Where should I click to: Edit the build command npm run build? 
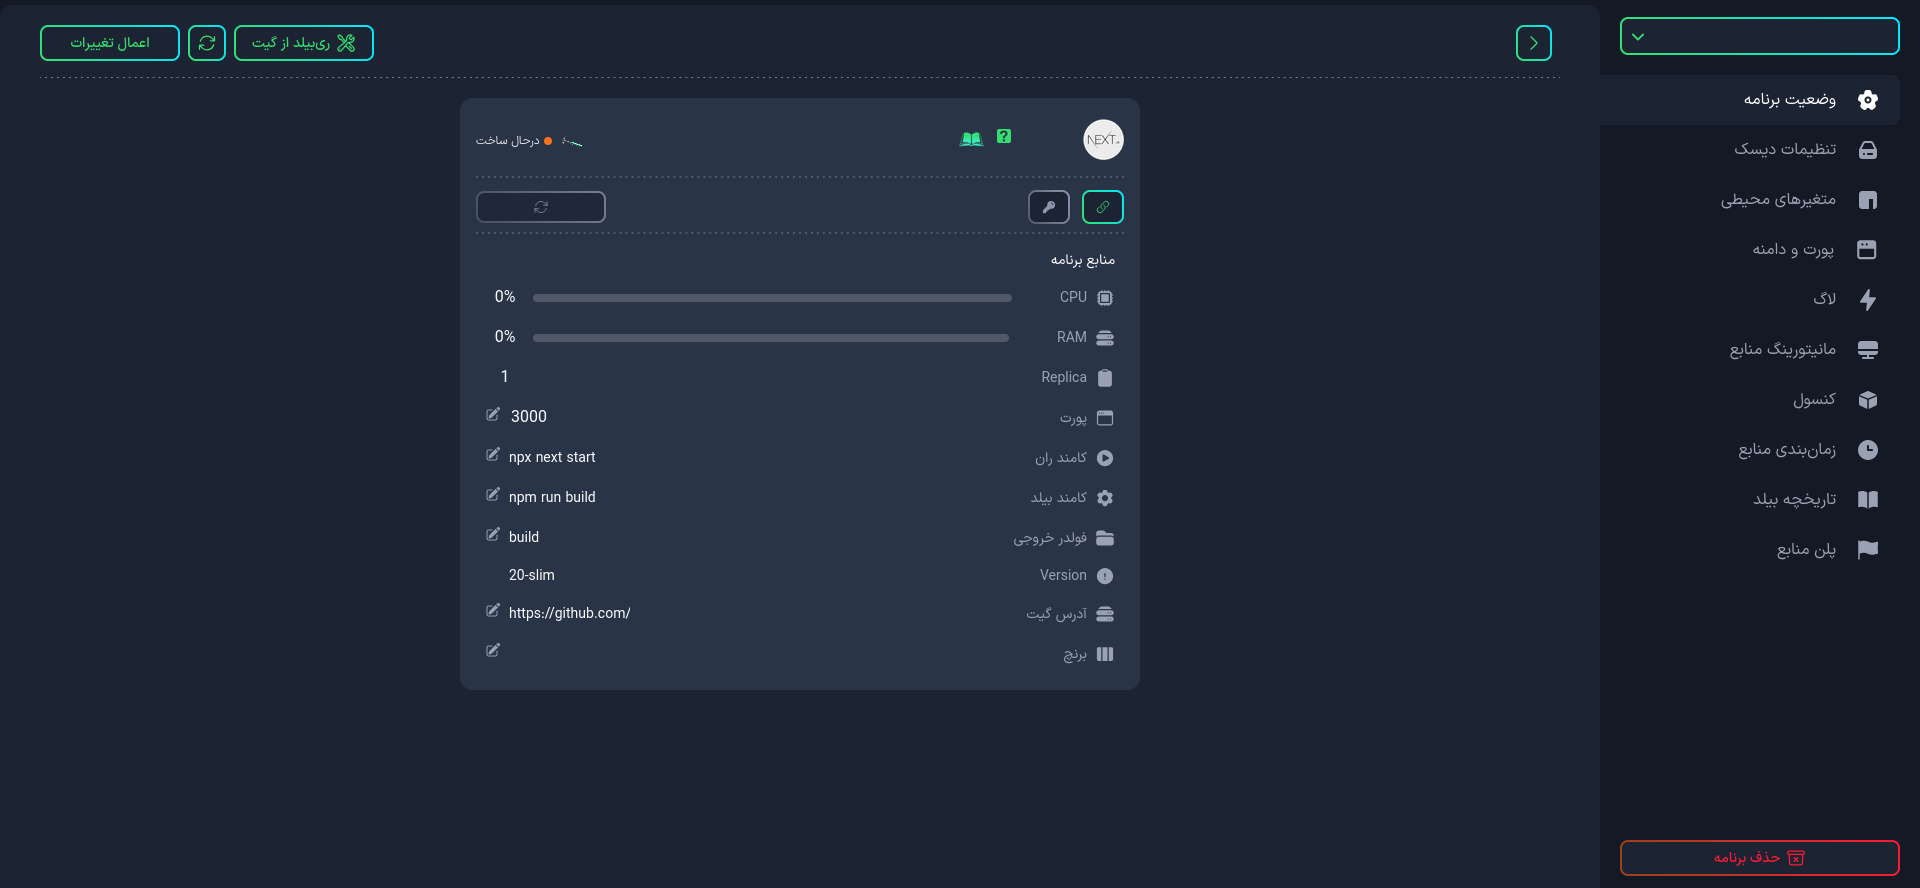click(493, 494)
